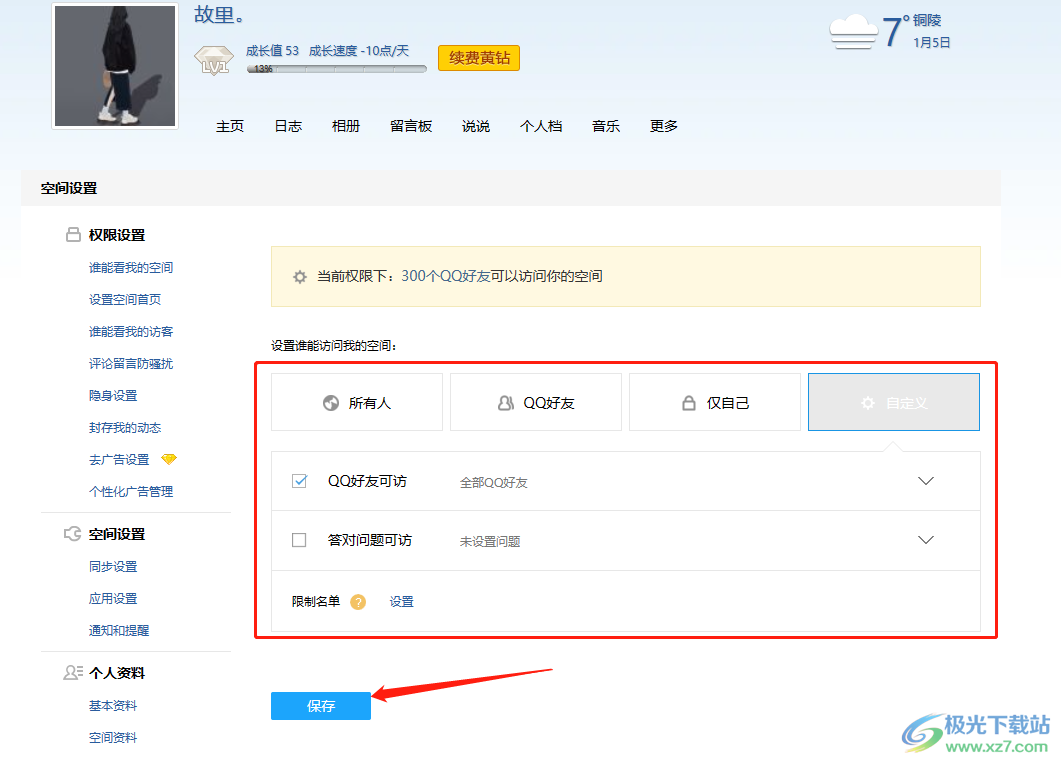Image resolution: width=1061 pixels, height=763 pixels.
Task: Click the 成长值 53 text
Action: [272, 51]
